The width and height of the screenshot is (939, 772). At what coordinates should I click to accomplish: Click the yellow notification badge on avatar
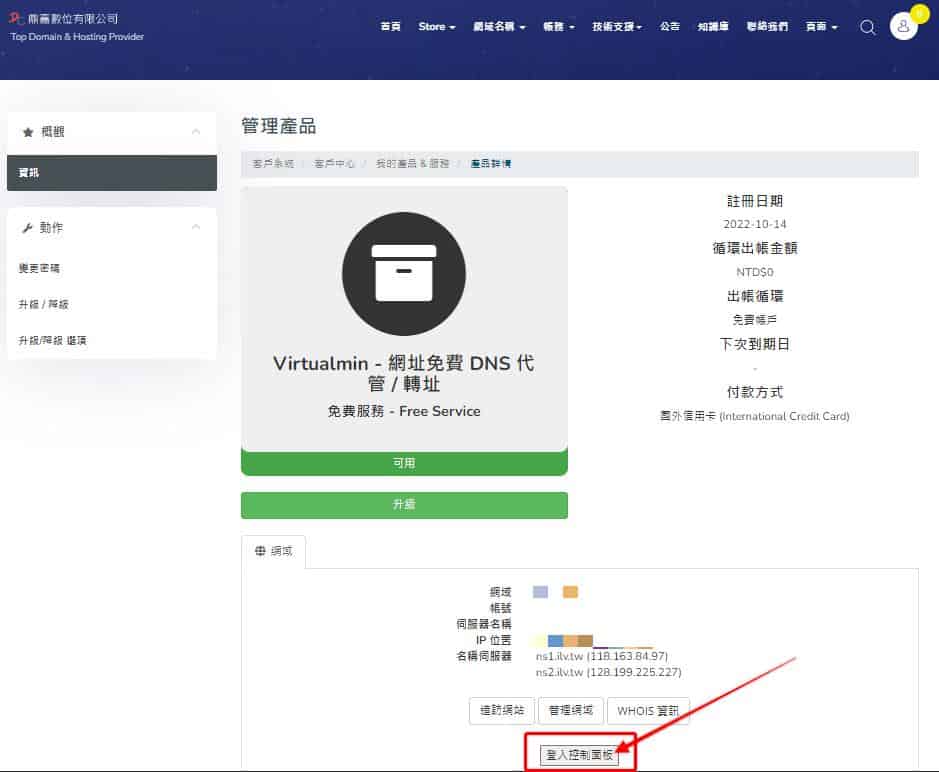tap(919, 13)
